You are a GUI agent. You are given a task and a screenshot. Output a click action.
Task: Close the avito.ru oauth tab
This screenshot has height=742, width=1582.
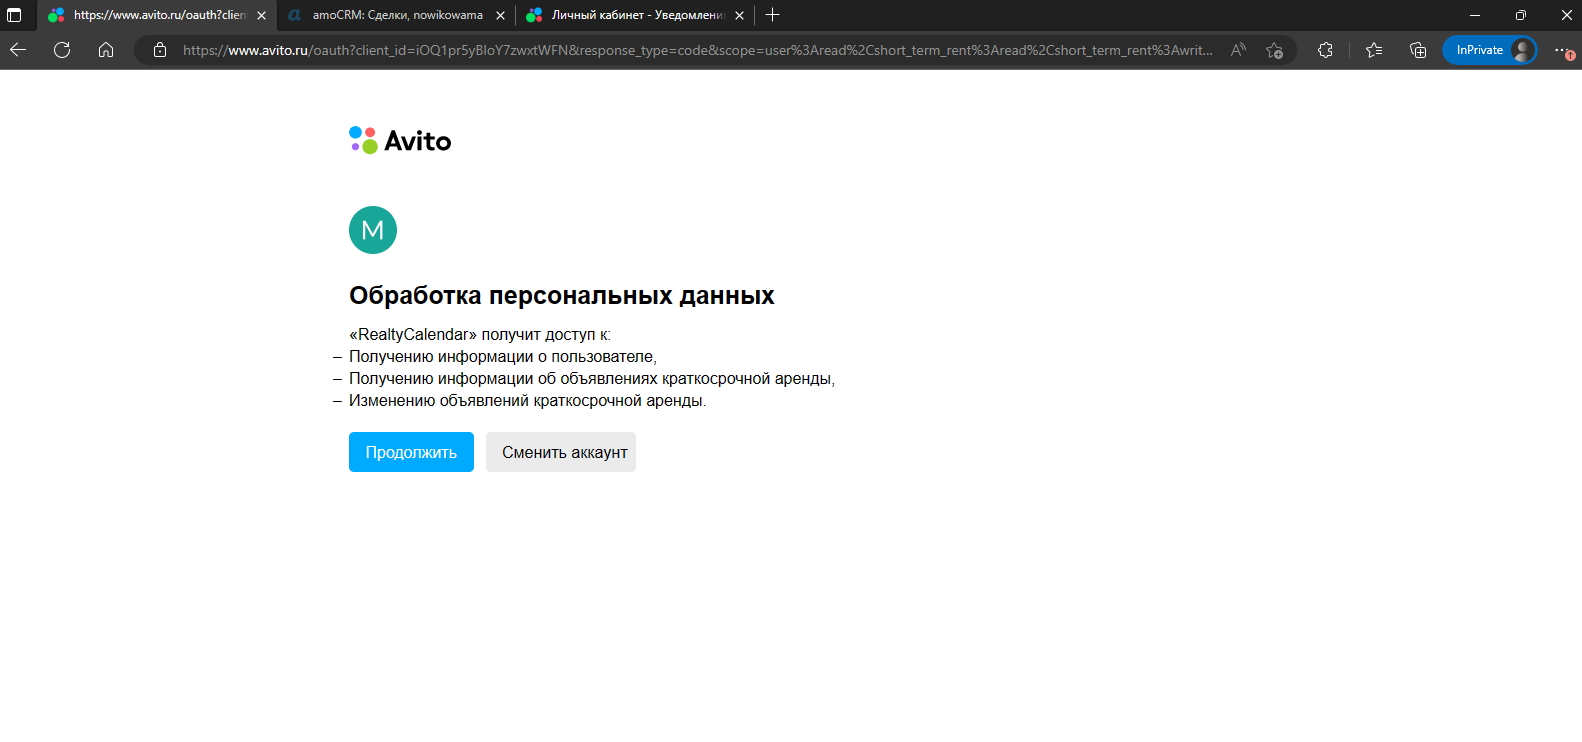point(262,15)
